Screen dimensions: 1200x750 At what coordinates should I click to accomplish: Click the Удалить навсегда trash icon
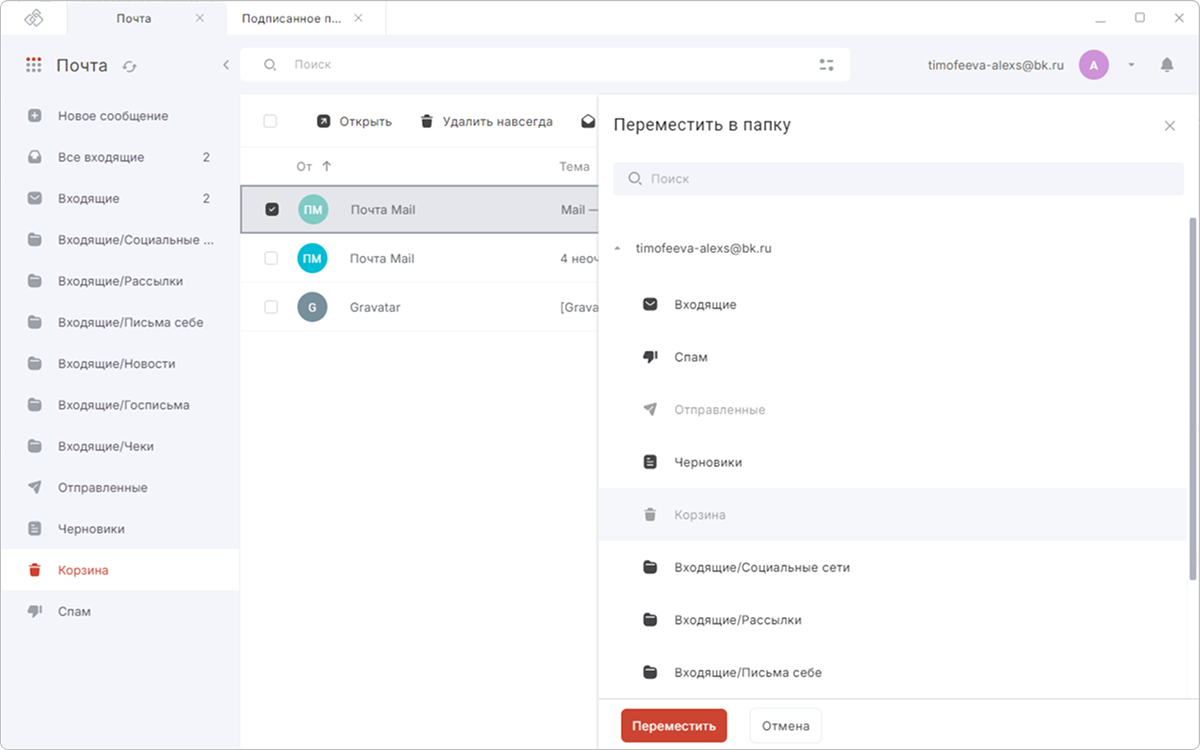(427, 122)
